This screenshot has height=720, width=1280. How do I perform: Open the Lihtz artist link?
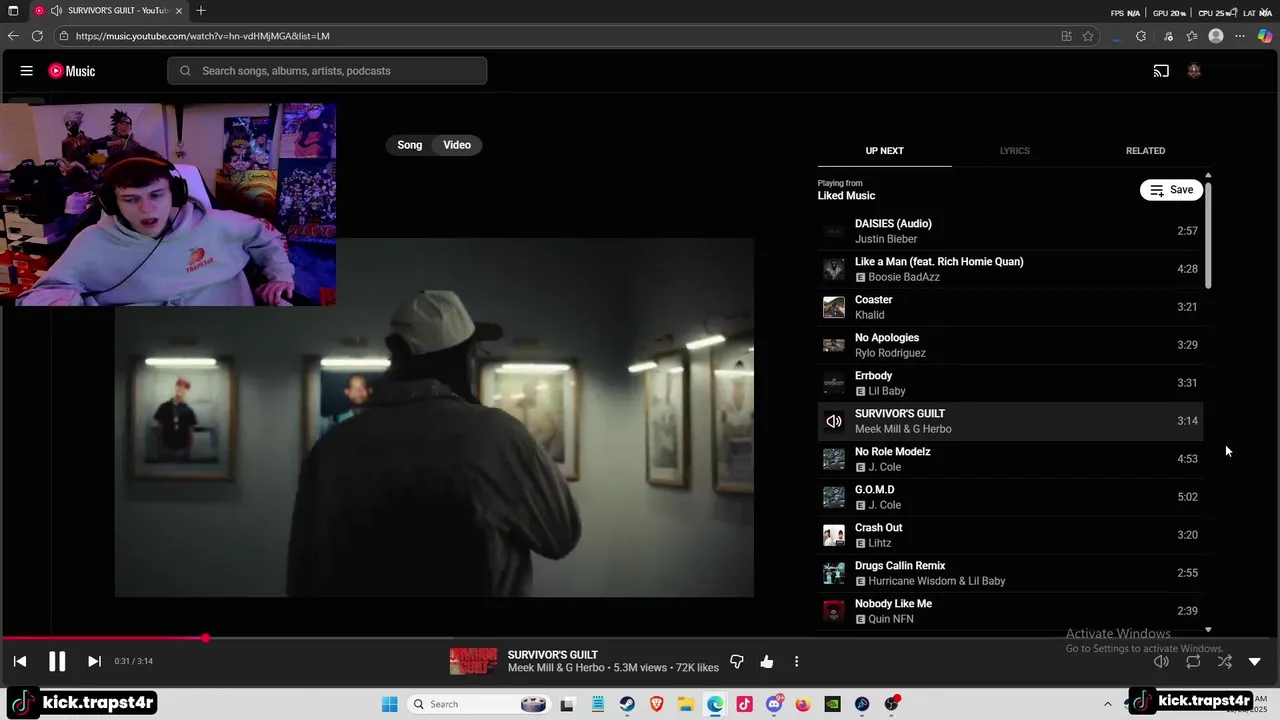(x=880, y=543)
